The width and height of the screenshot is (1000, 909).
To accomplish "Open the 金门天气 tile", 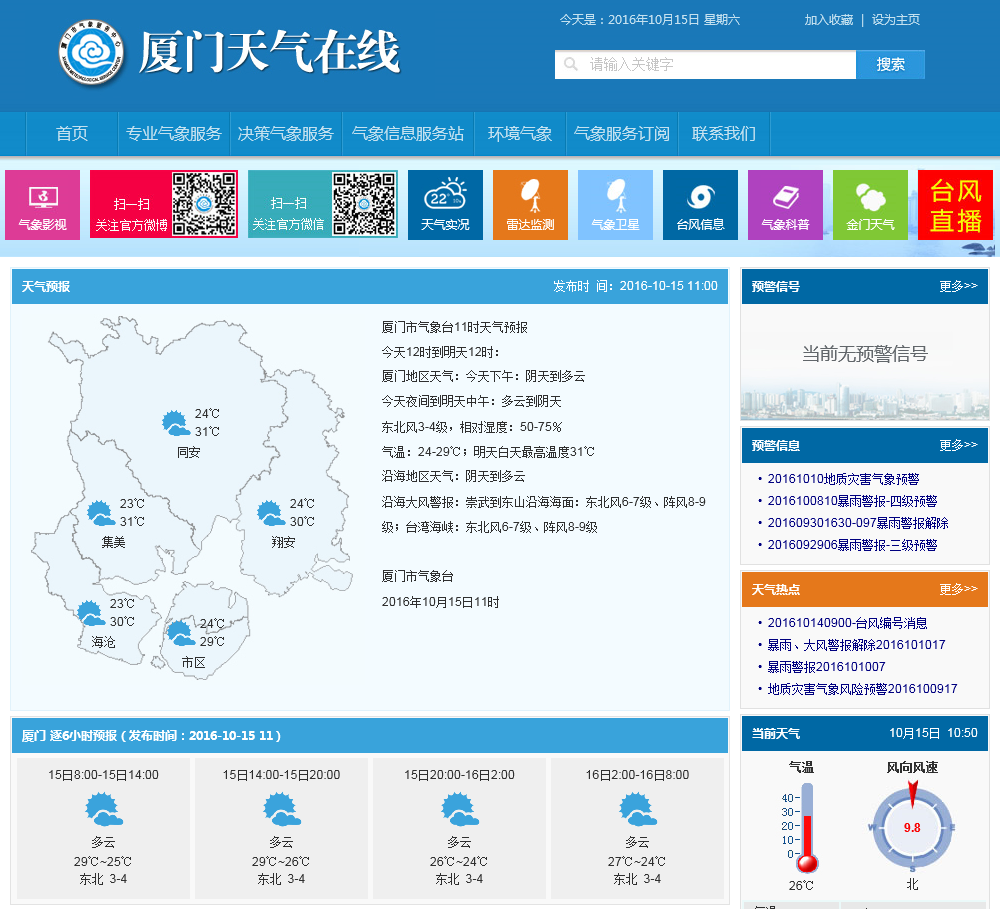I will (870, 205).
